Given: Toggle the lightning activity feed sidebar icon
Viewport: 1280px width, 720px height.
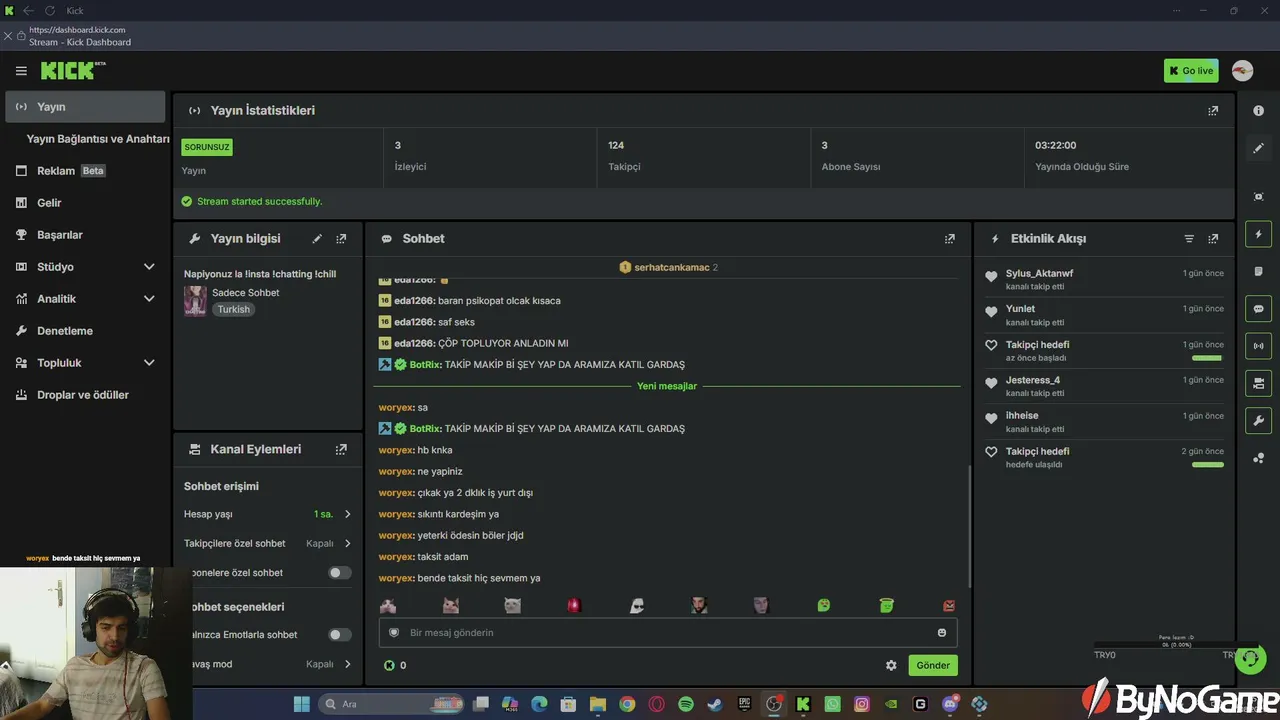Looking at the screenshot, I should (1259, 234).
